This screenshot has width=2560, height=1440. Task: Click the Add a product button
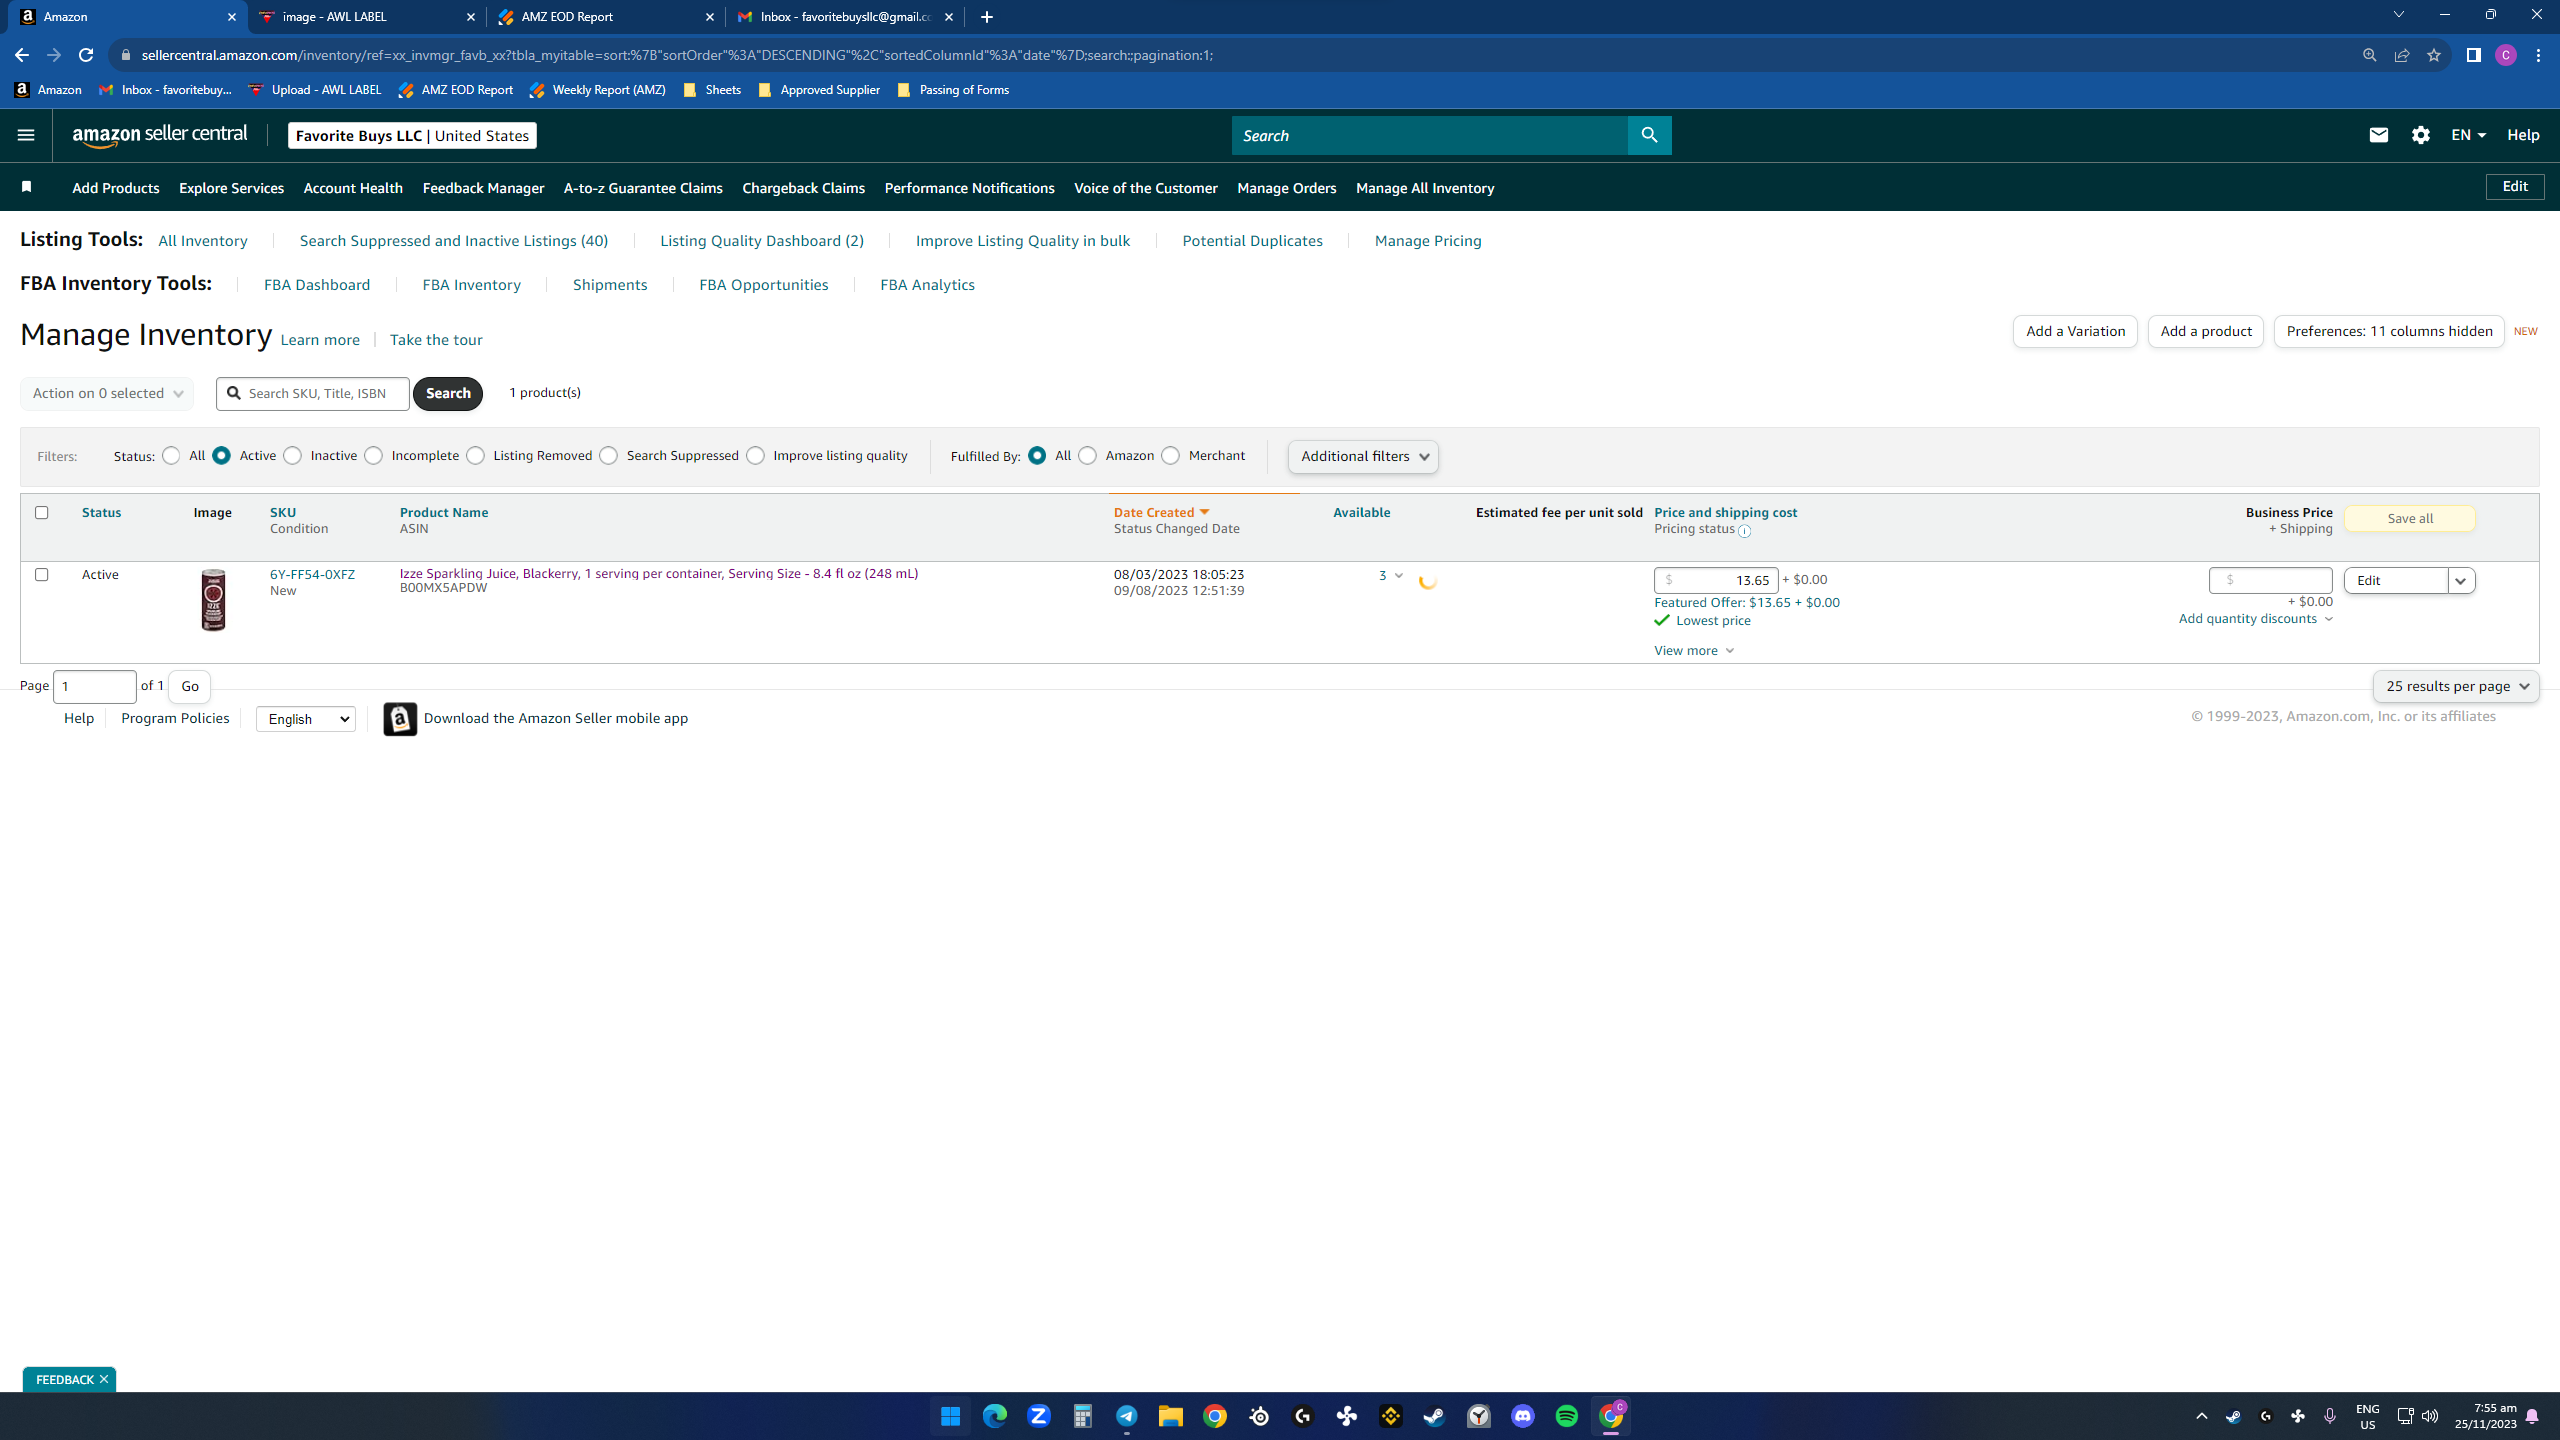pos(2206,331)
